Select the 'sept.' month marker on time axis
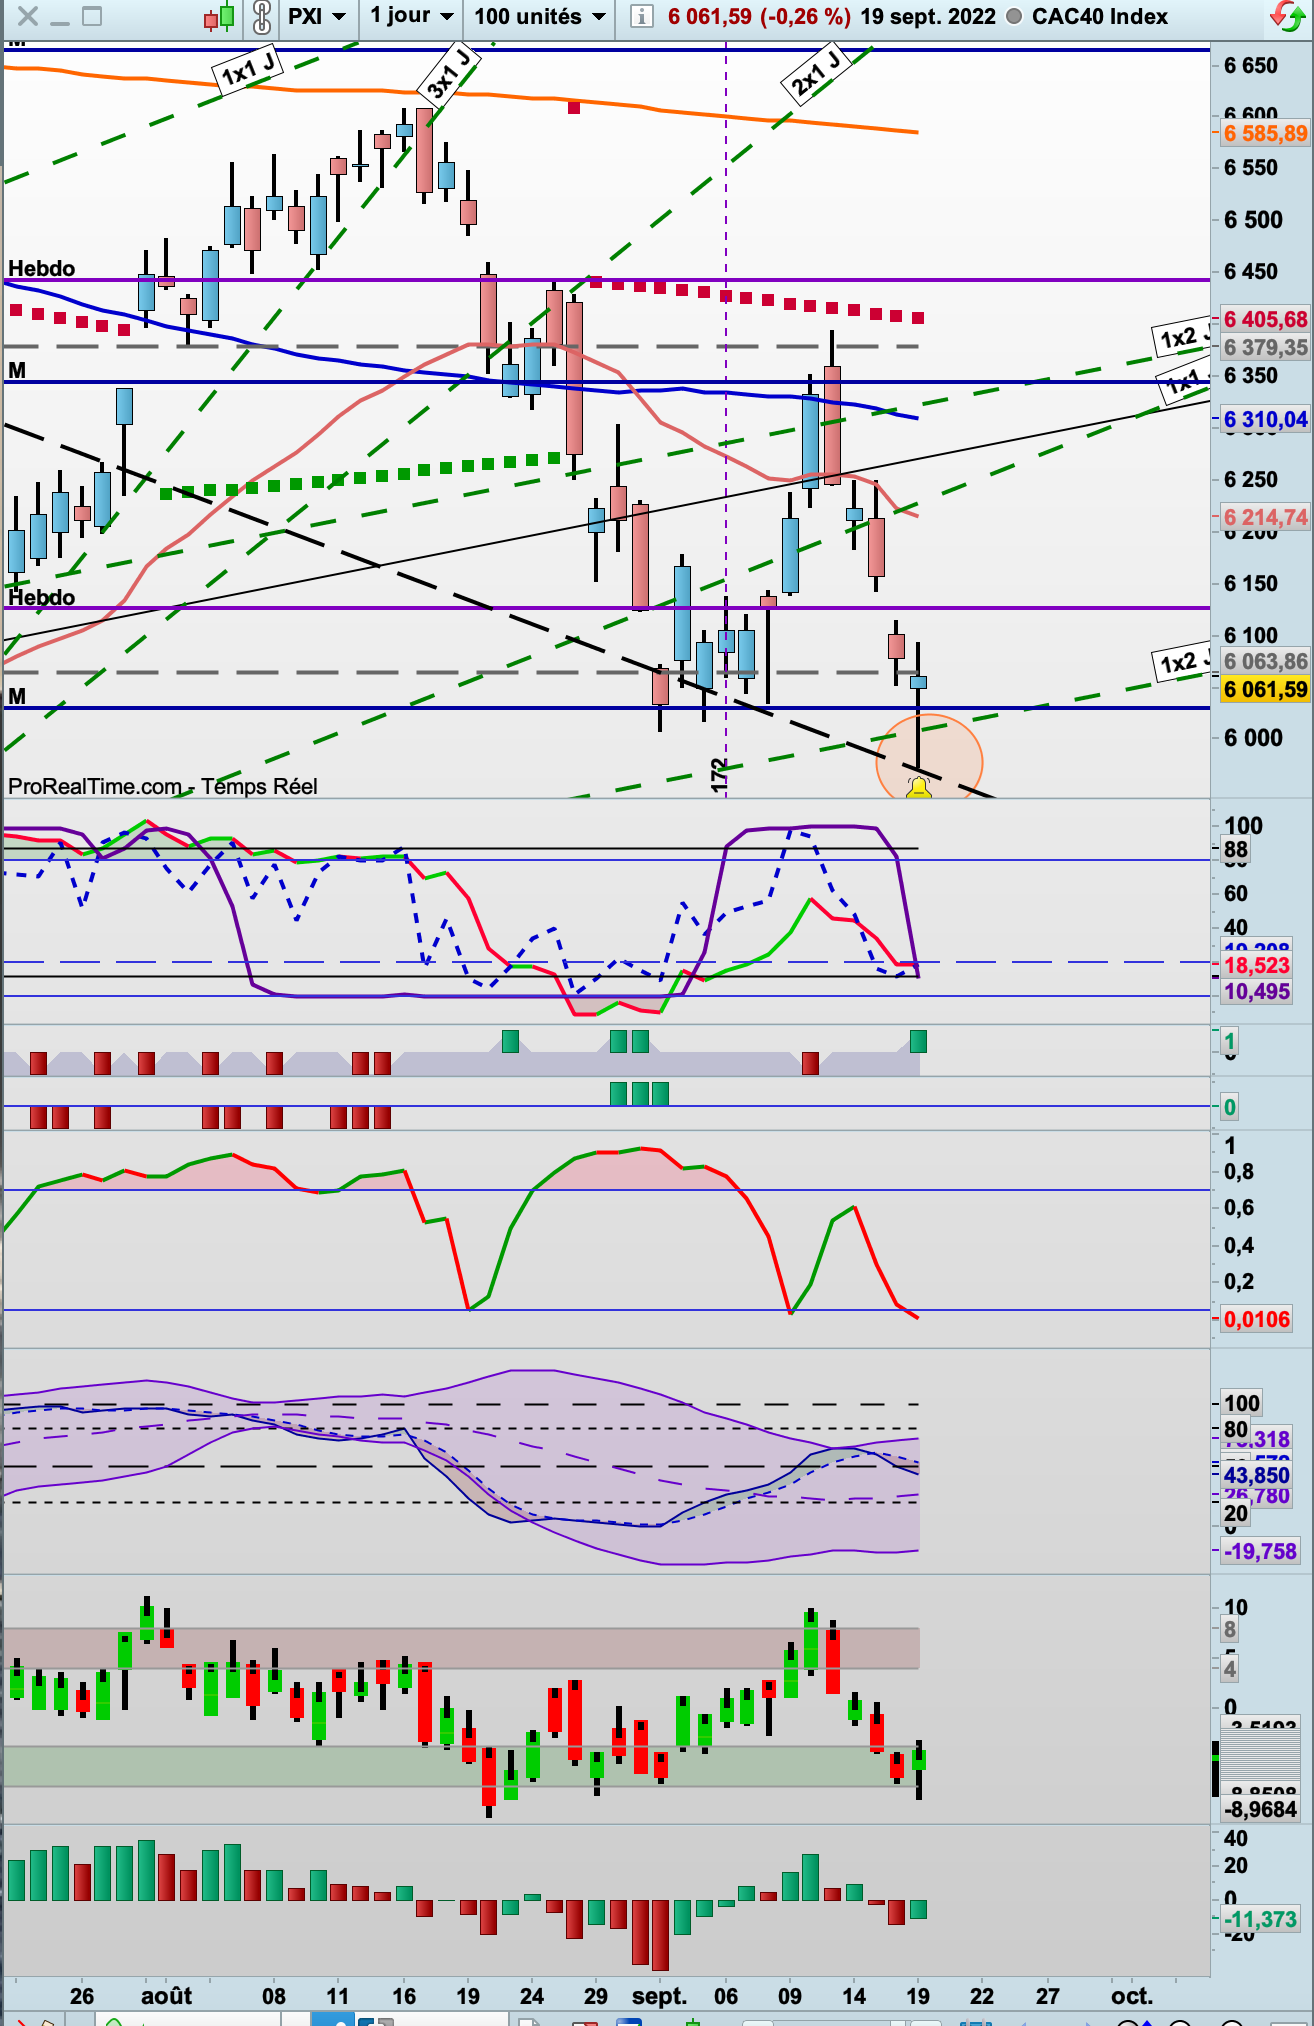Screen dimensions: 1314x2026 [x=659, y=1996]
